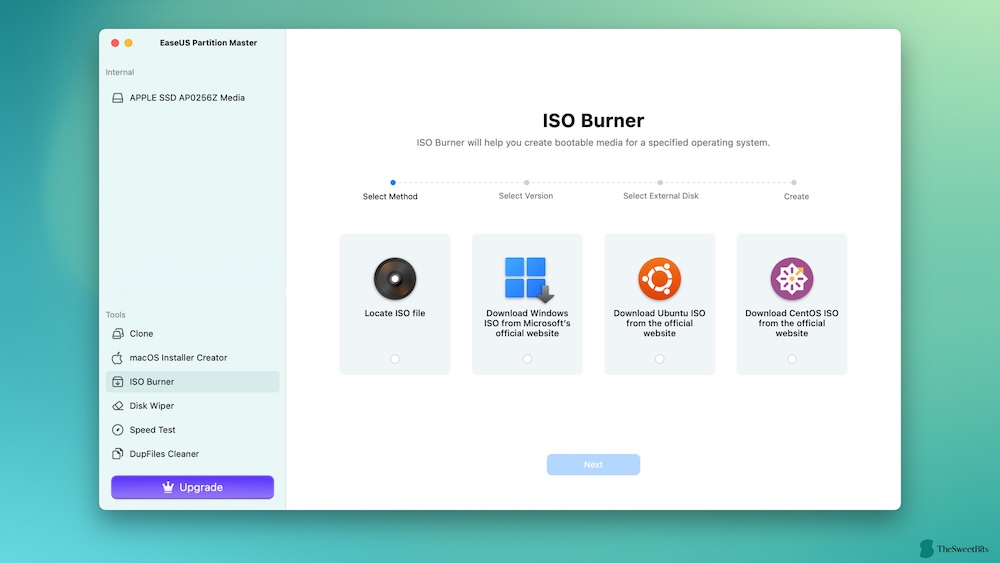Click the yellow minimize window button
The width and height of the screenshot is (1000, 563).
coord(128,43)
